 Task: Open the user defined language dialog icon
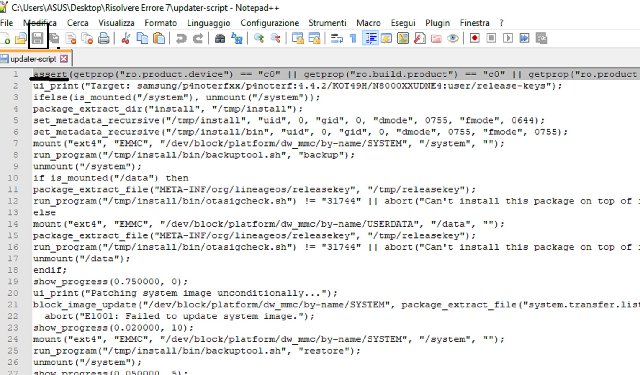coord(386,39)
